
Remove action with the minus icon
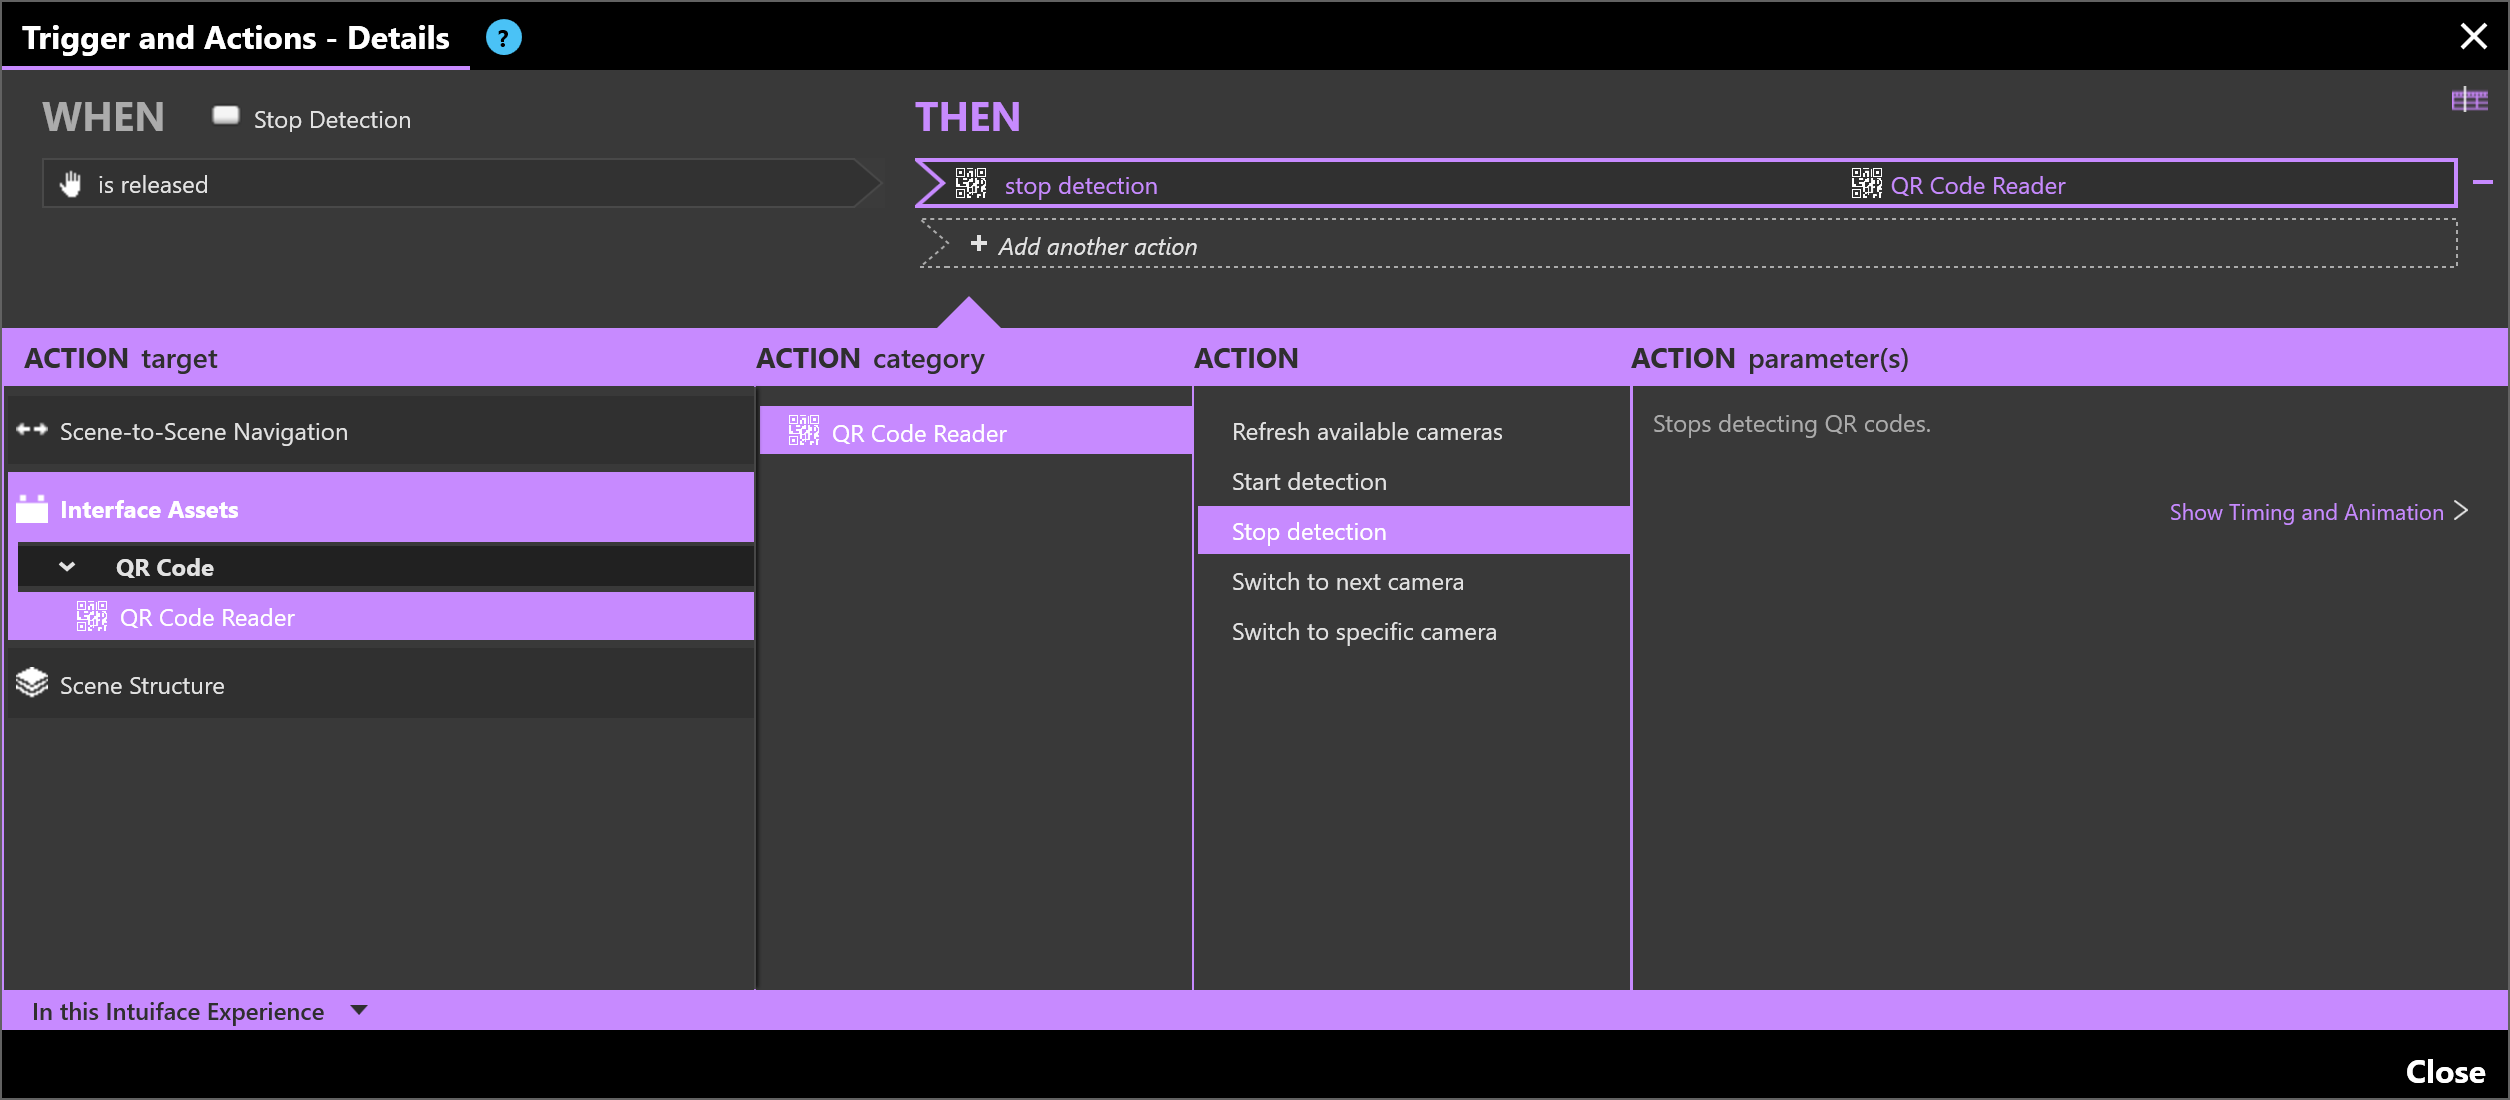coord(2482,182)
